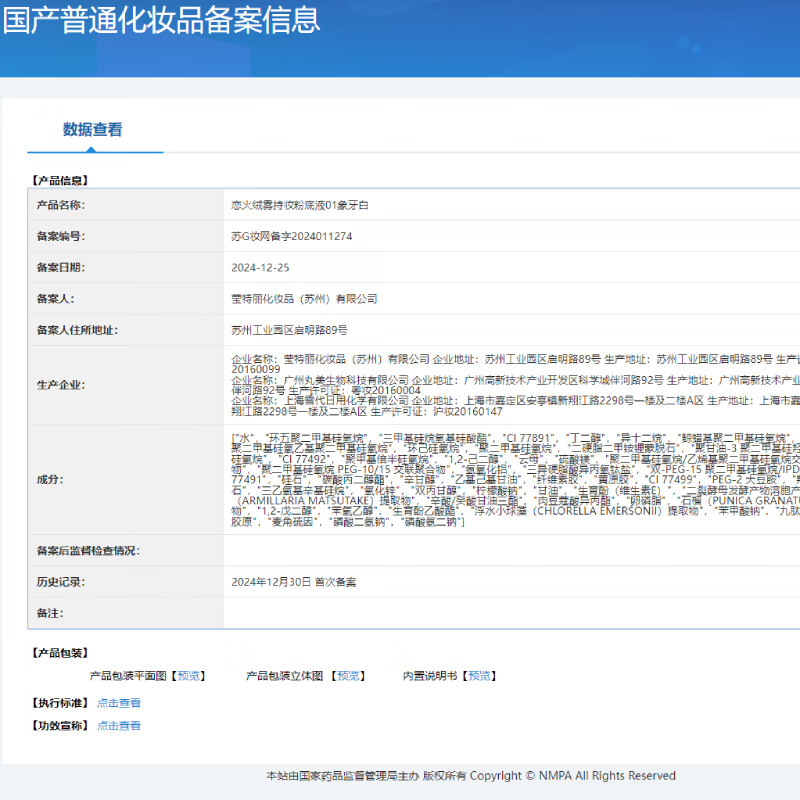Preview the 产品包装平面图 image
Viewport: 800px width, 800px height.
190,676
